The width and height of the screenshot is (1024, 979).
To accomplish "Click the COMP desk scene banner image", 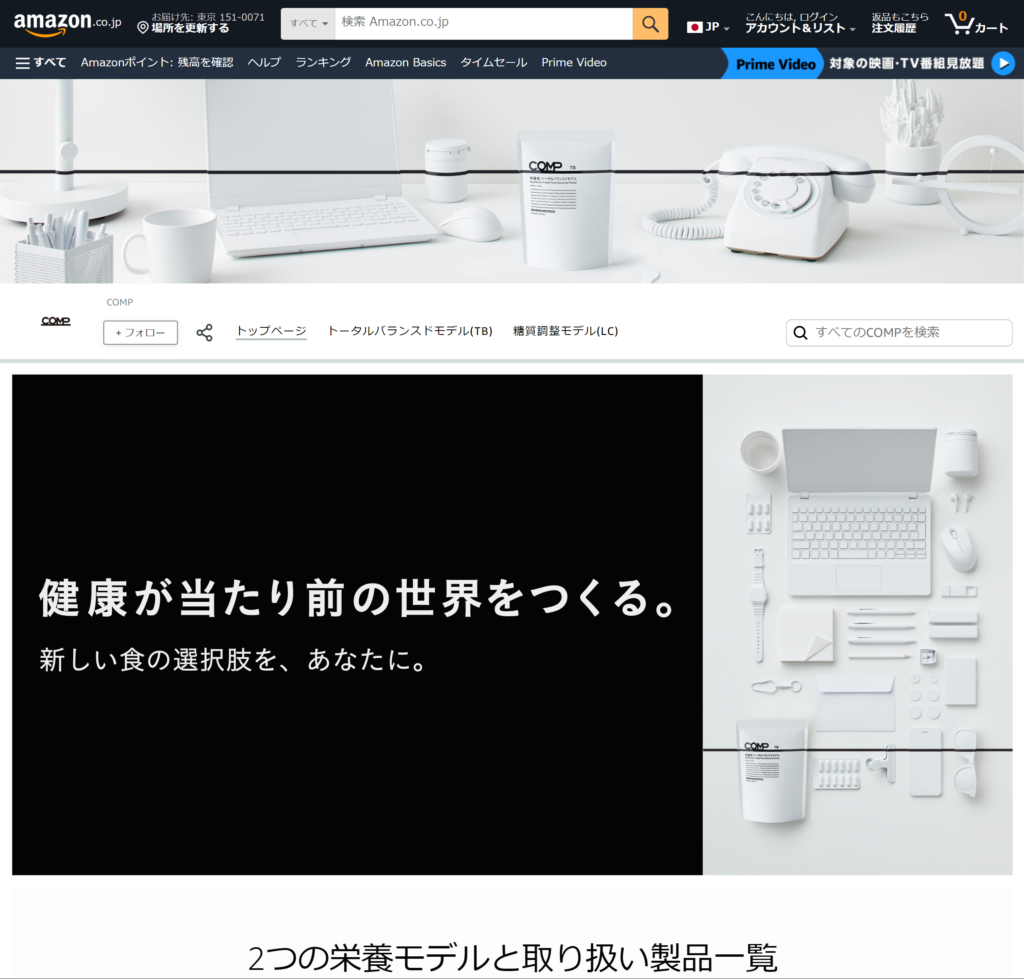I will pyautogui.click(x=512, y=181).
